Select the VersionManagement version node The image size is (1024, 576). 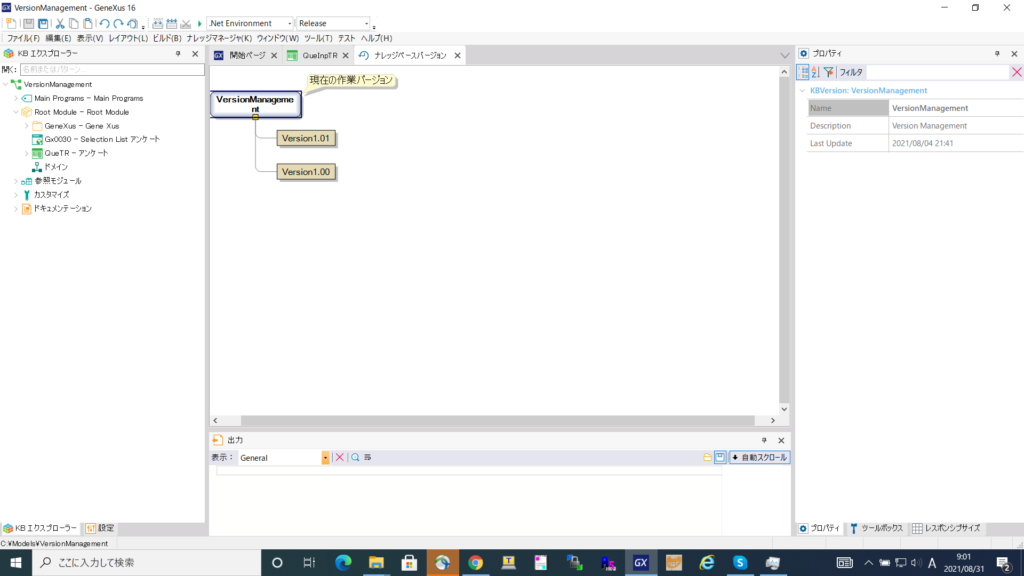(255, 104)
